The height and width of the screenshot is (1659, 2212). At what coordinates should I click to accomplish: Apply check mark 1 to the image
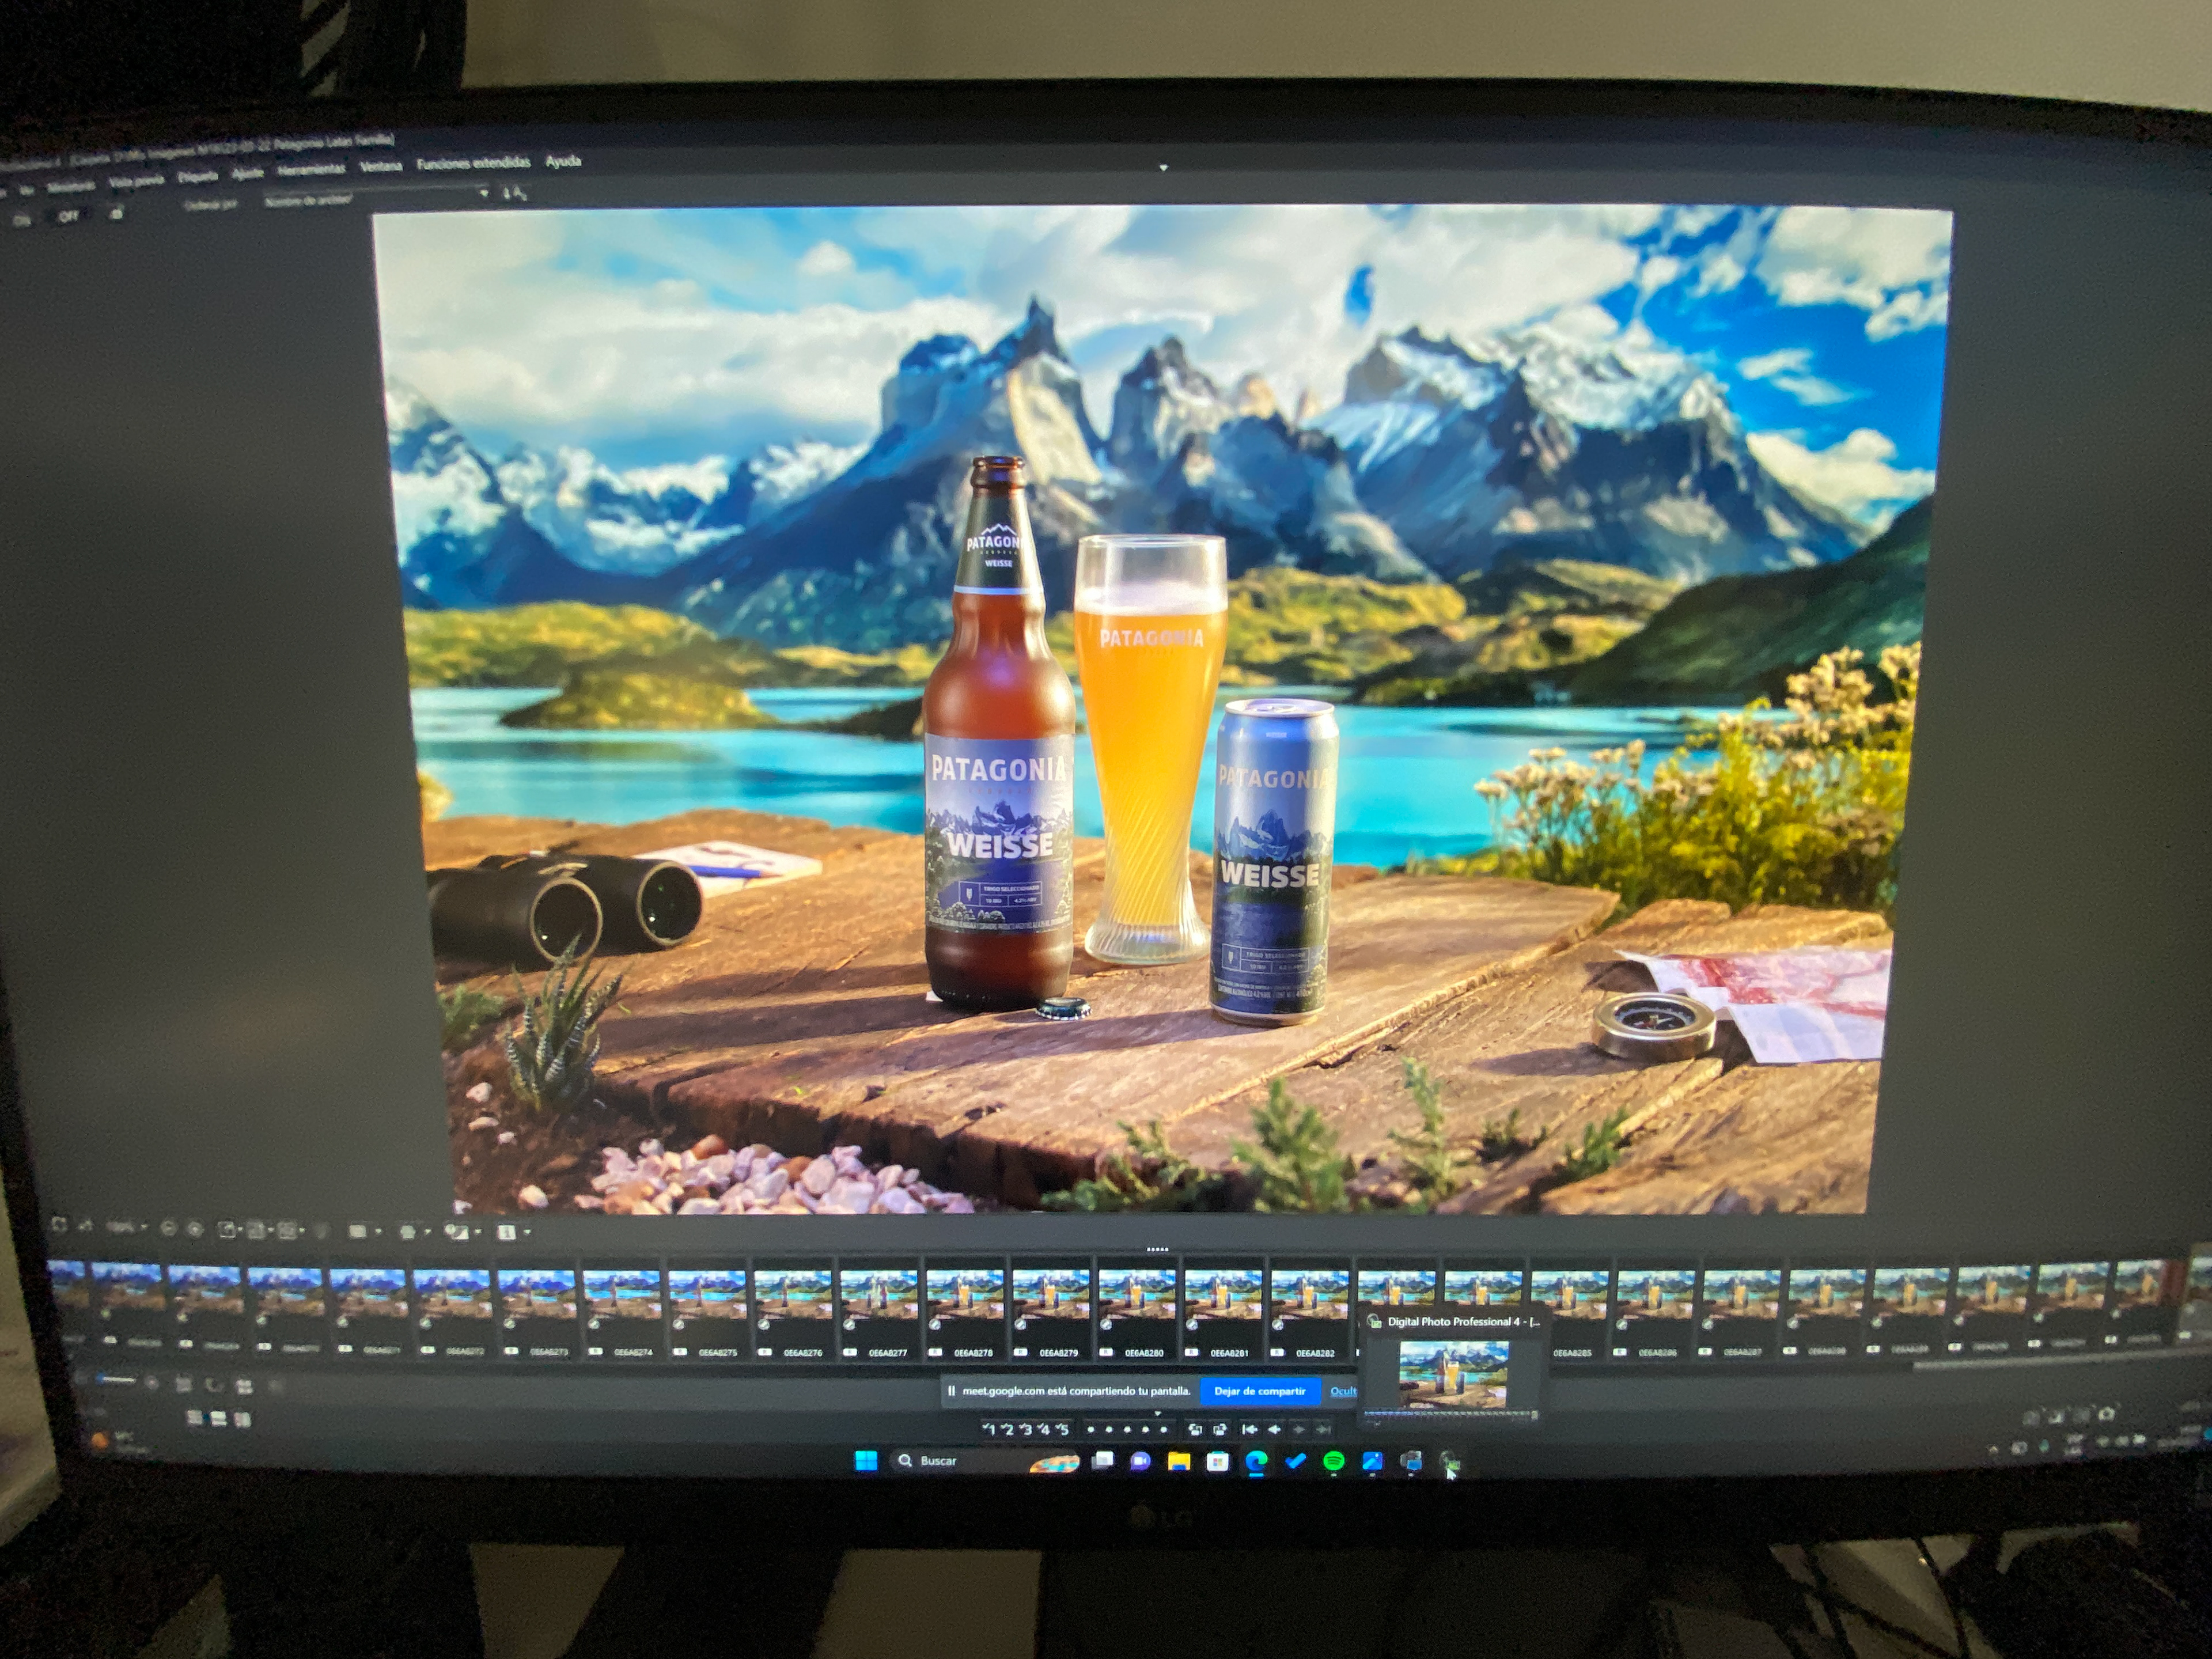(x=989, y=1430)
